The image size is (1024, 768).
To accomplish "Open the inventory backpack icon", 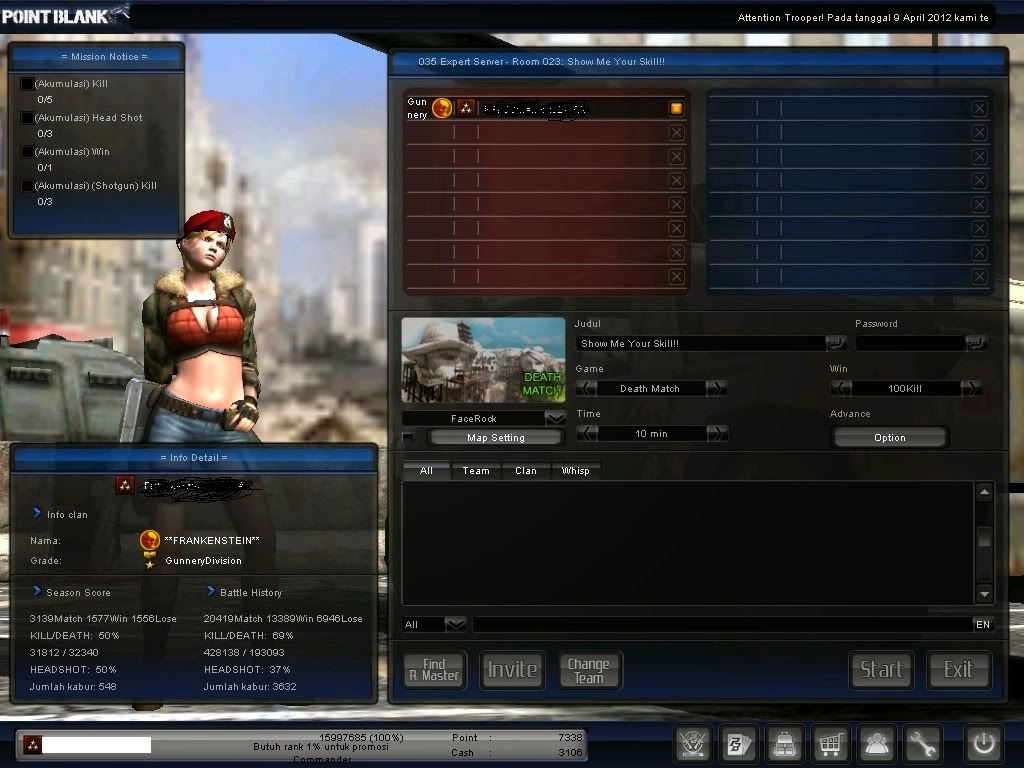I will (784, 743).
